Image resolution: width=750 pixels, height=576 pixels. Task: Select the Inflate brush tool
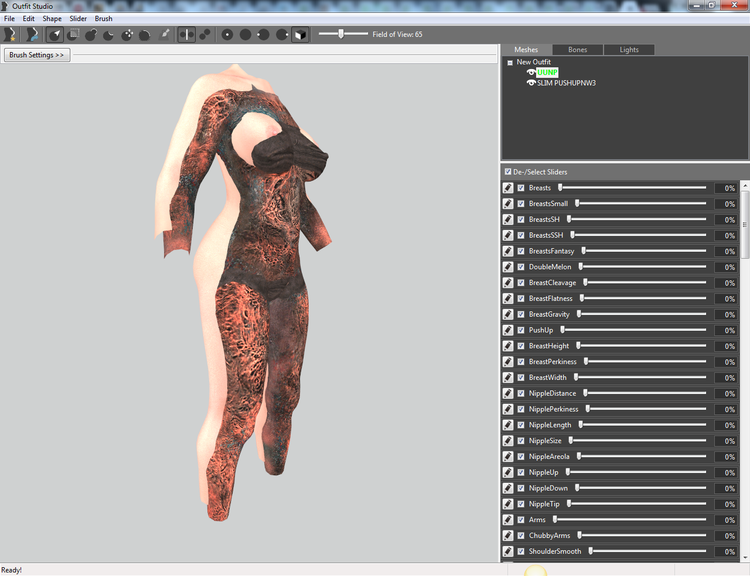pyautogui.click(x=91, y=34)
